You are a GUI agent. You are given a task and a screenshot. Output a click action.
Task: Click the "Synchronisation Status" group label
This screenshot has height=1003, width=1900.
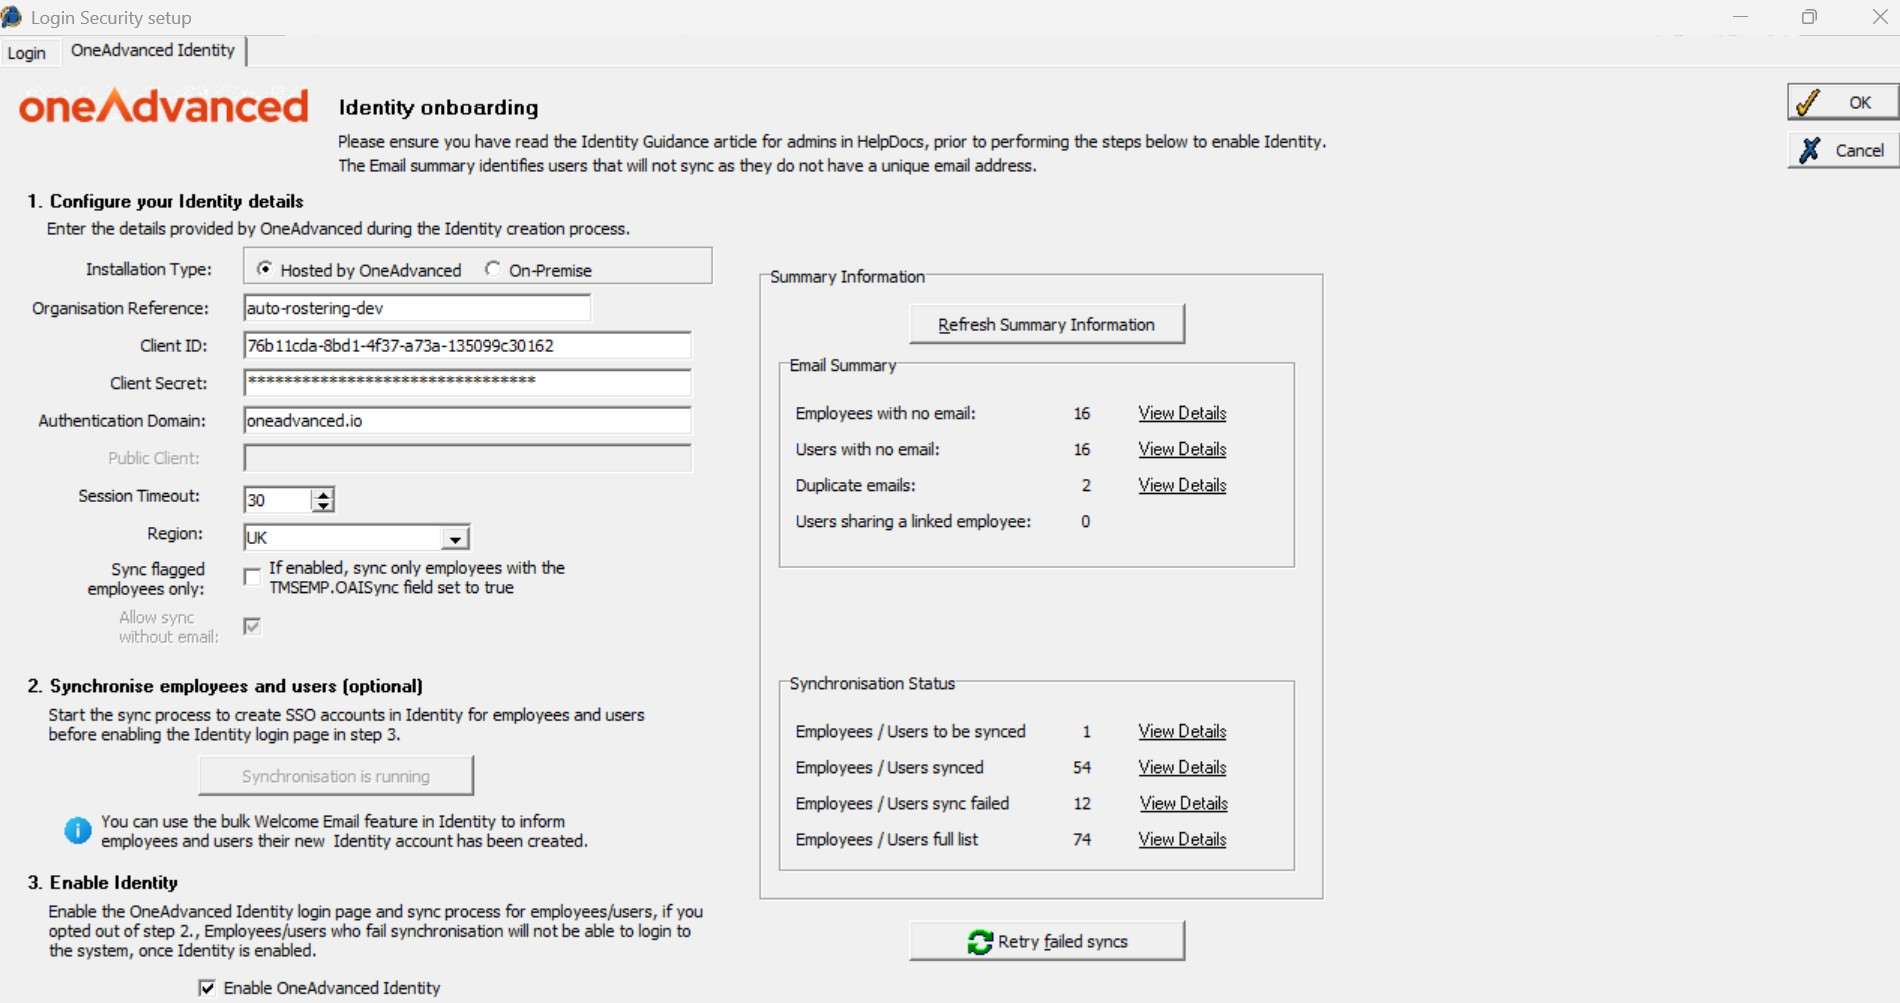point(872,683)
